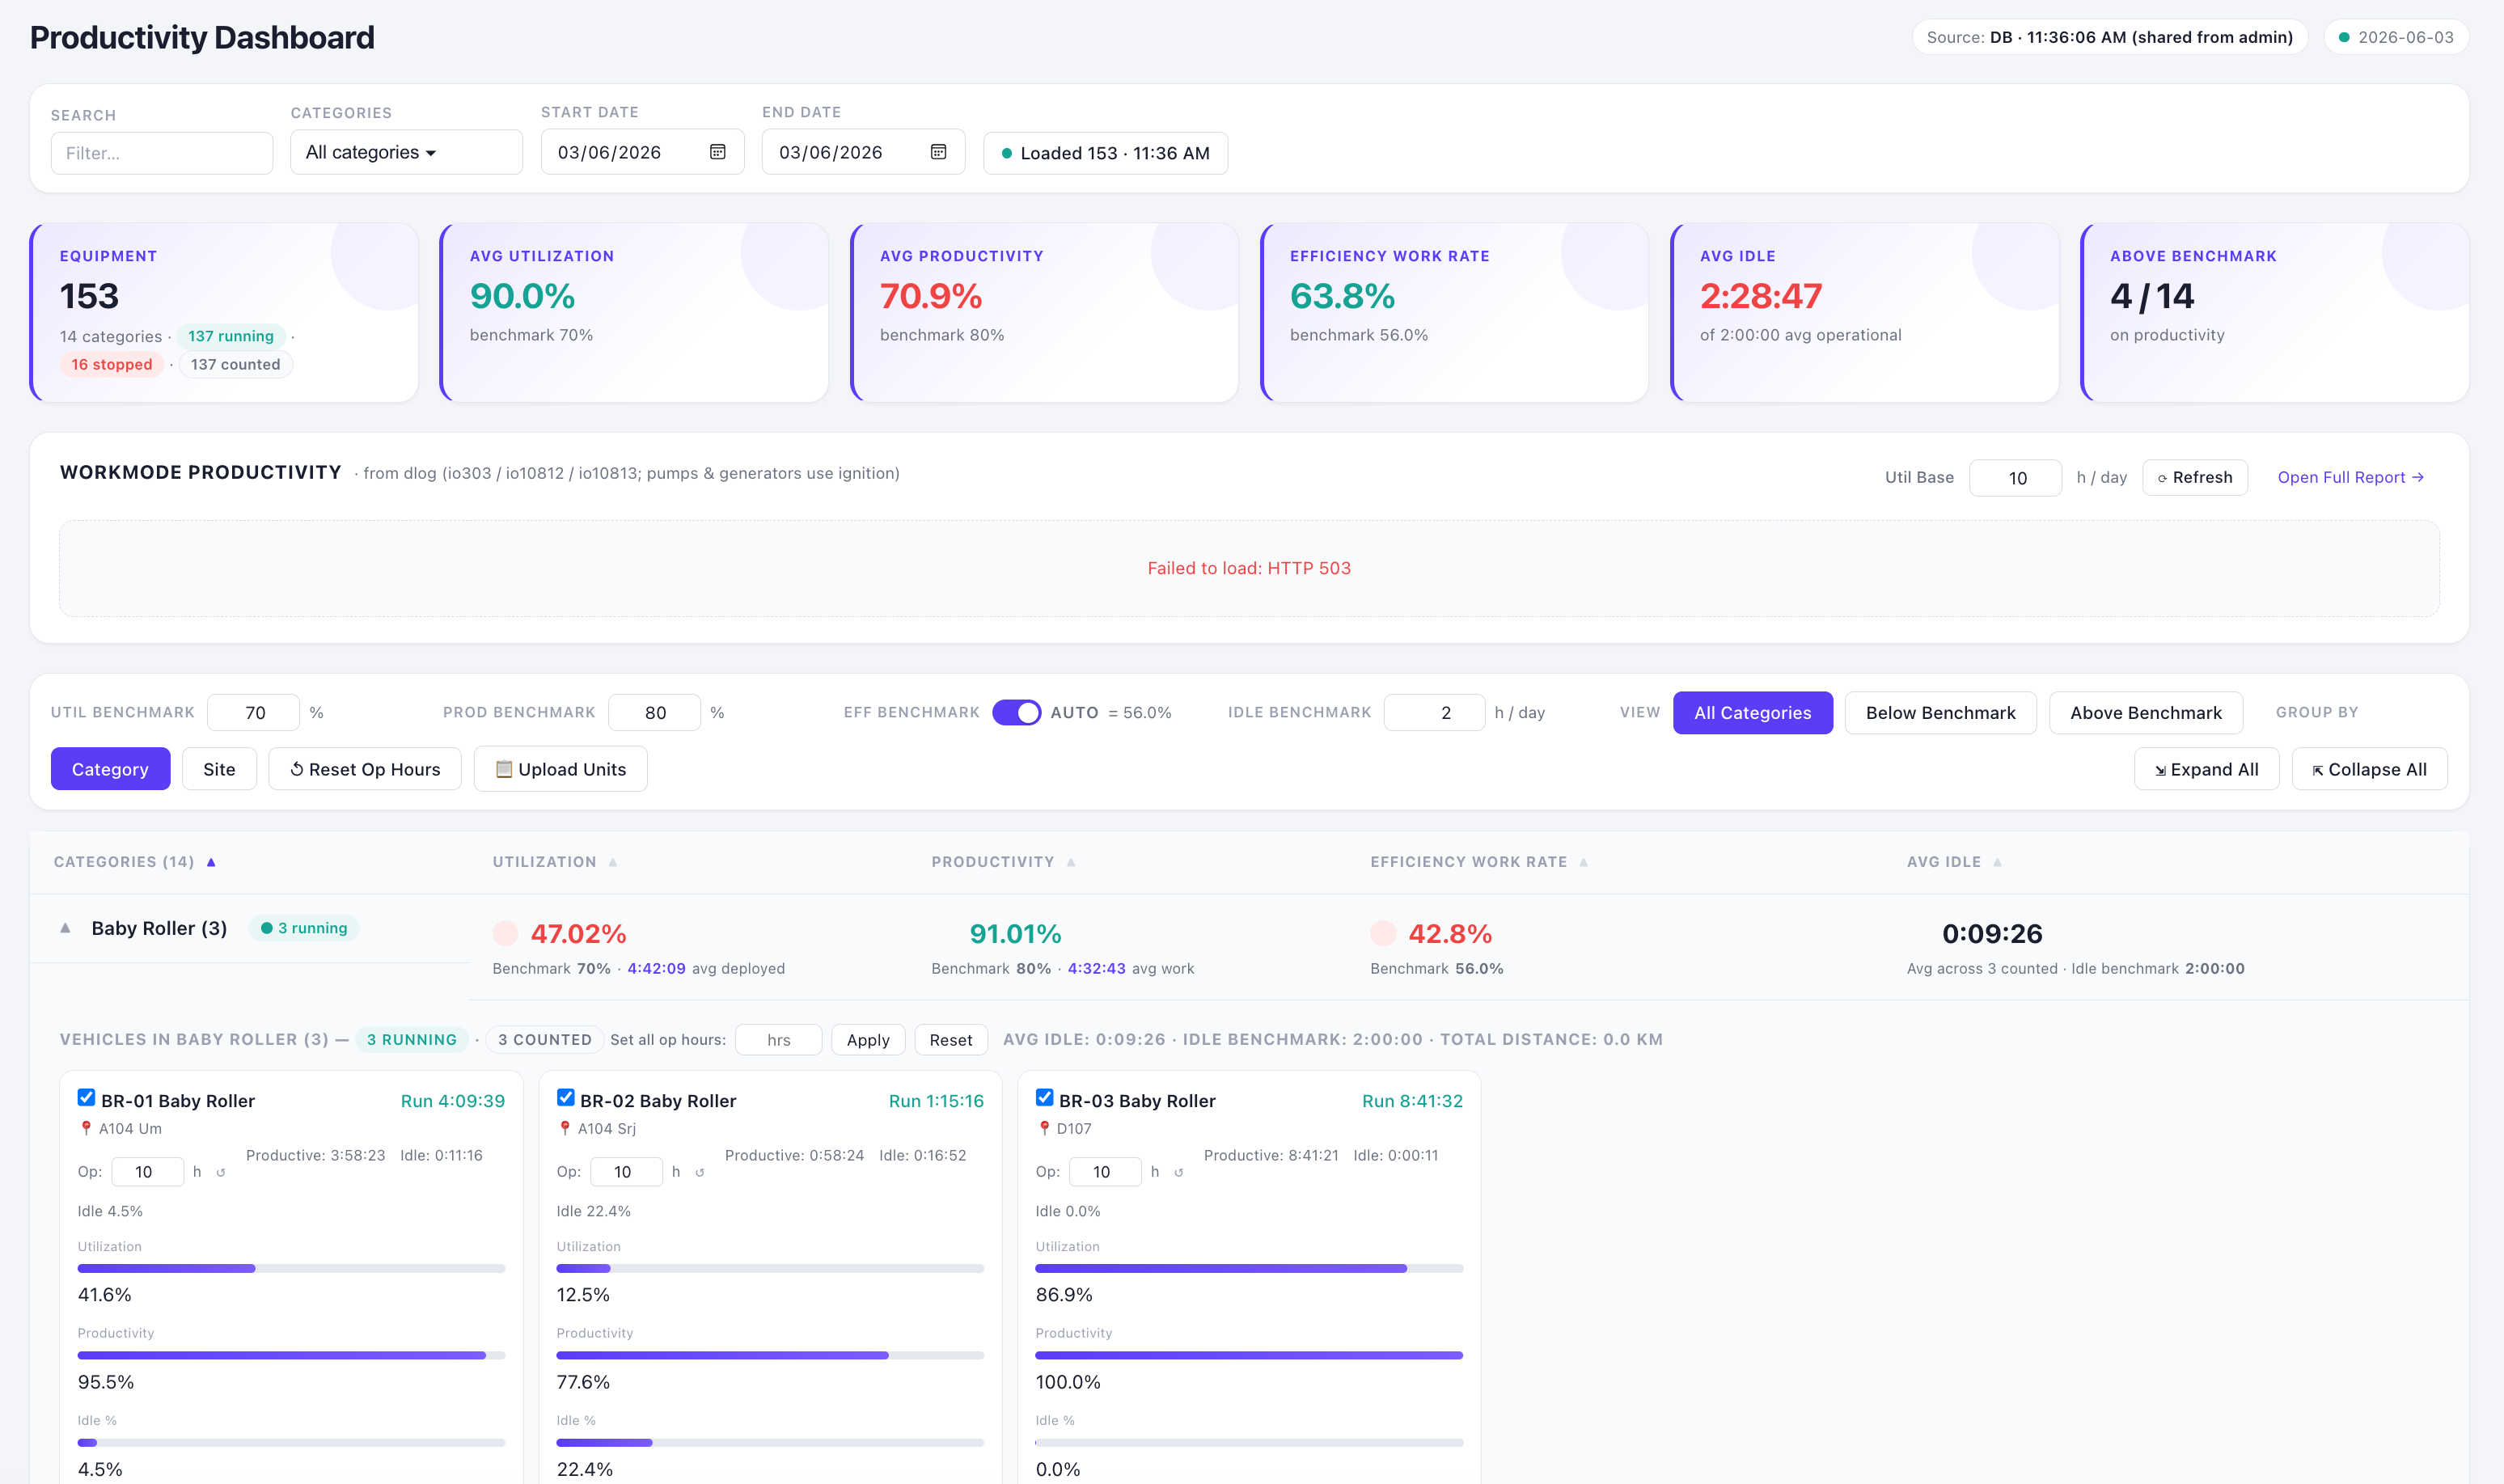Click the reset icon beside BR-01 op hours
Viewport: 2504px width, 1484px height.
pyautogui.click(x=221, y=1172)
